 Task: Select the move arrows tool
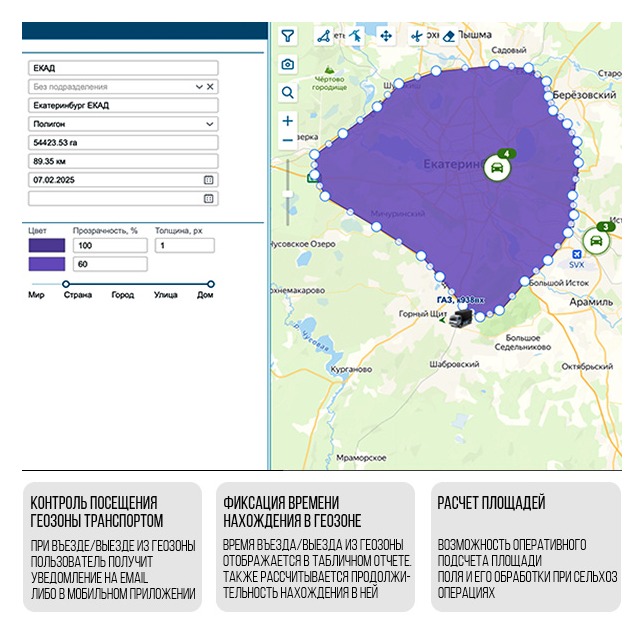[385, 36]
